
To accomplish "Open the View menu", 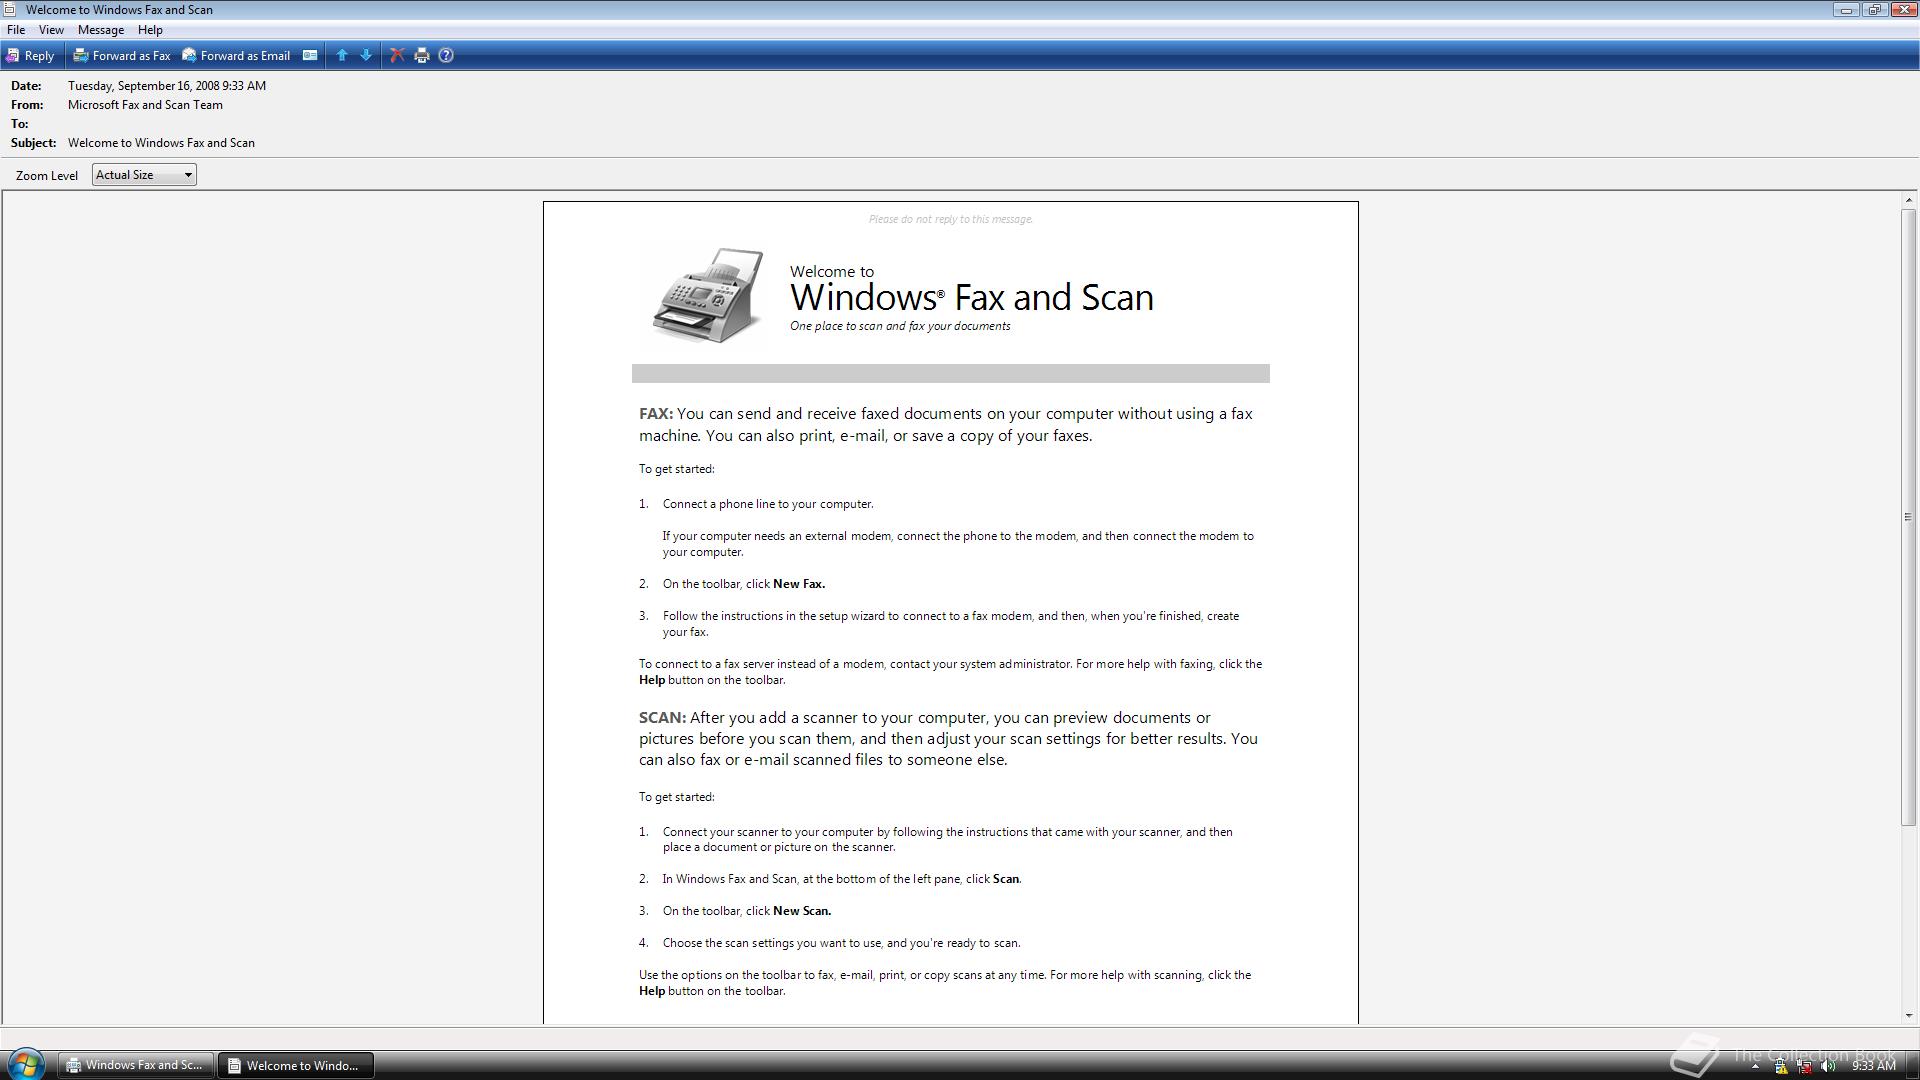I will click(51, 30).
